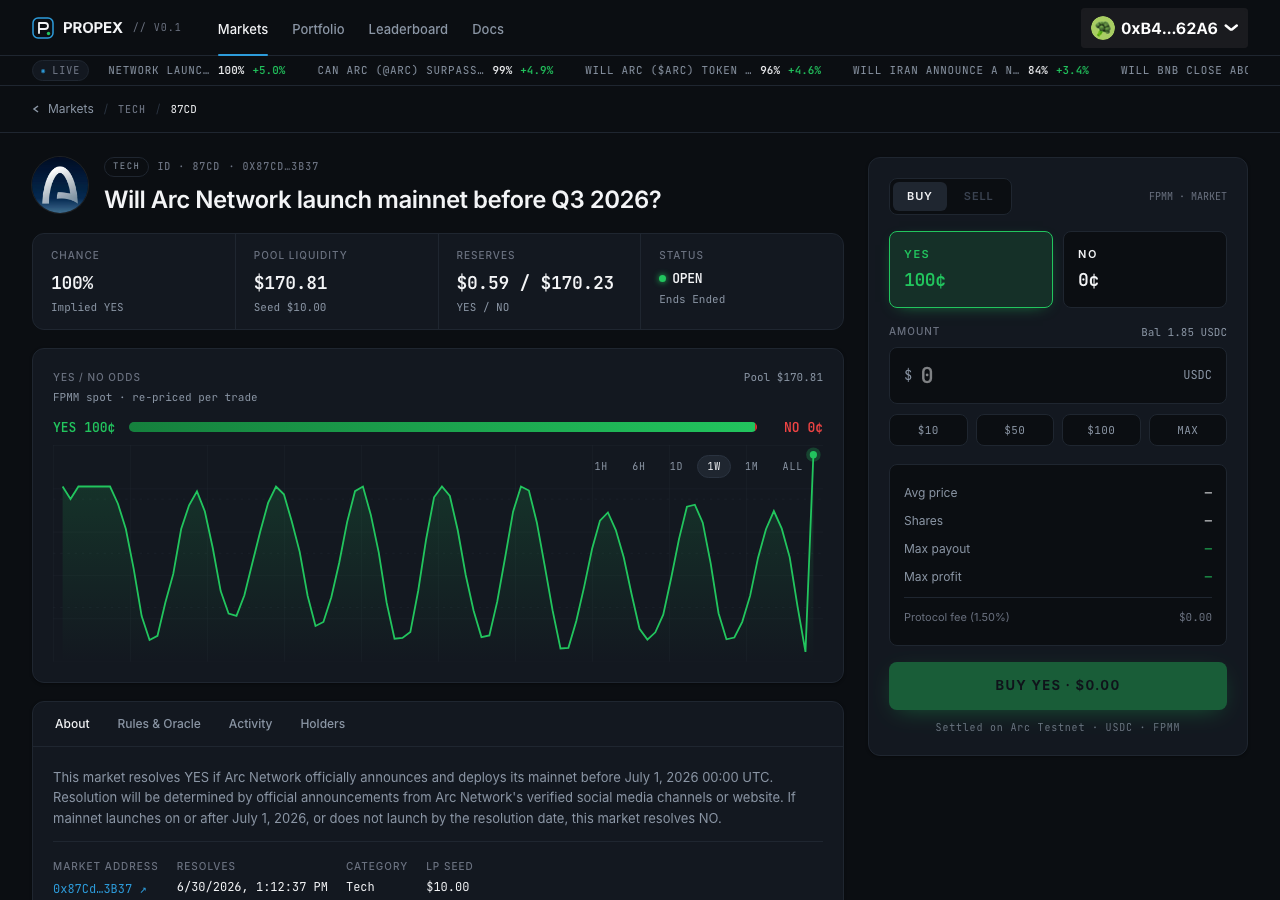
Task: Set chart range to 1M
Action: pyautogui.click(x=751, y=467)
